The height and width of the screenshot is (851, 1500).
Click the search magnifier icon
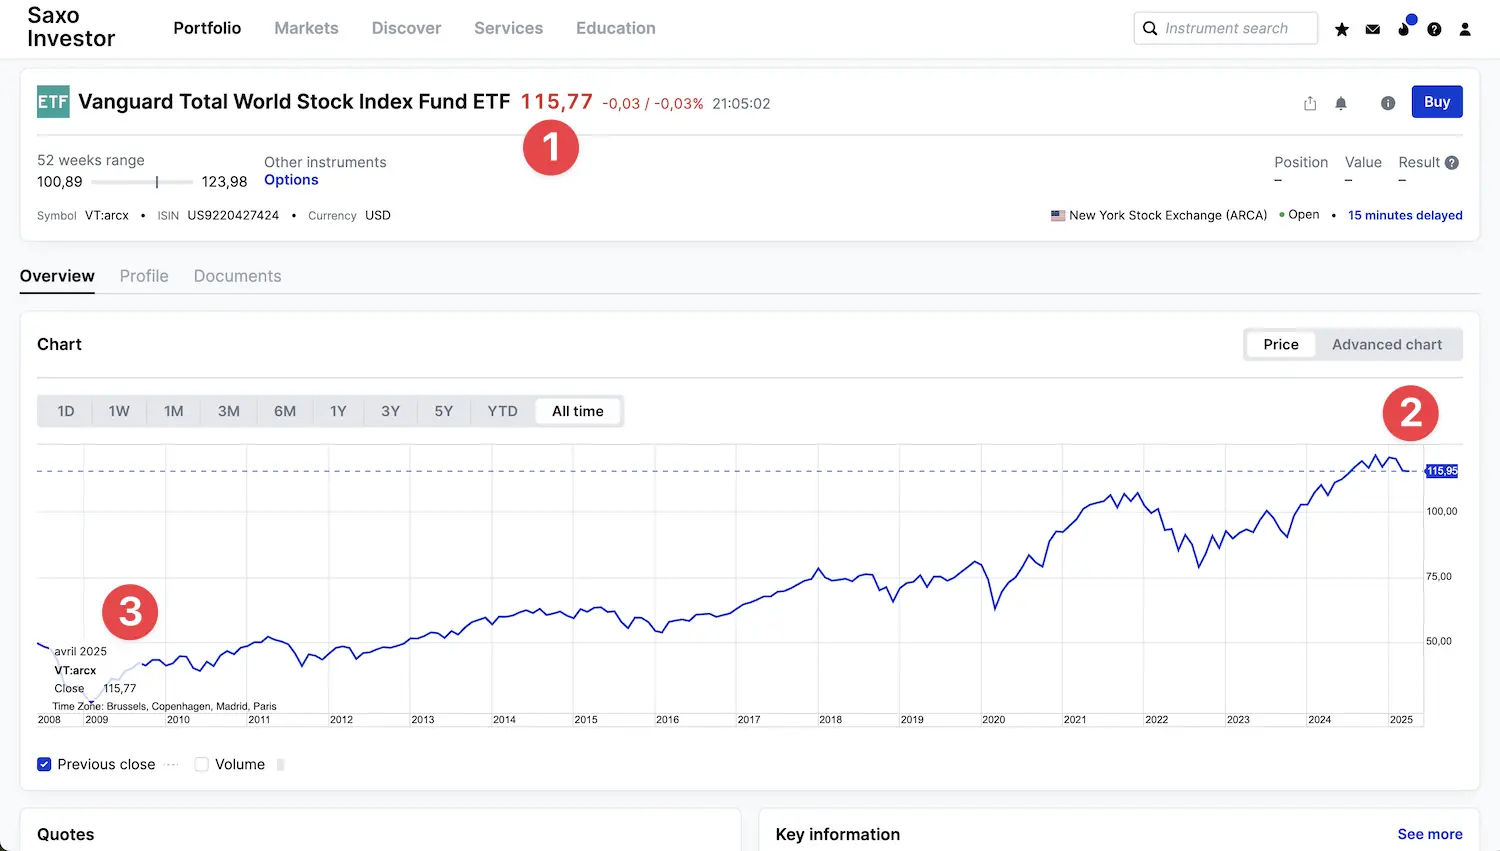pyautogui.click(x=1150, y=28)
